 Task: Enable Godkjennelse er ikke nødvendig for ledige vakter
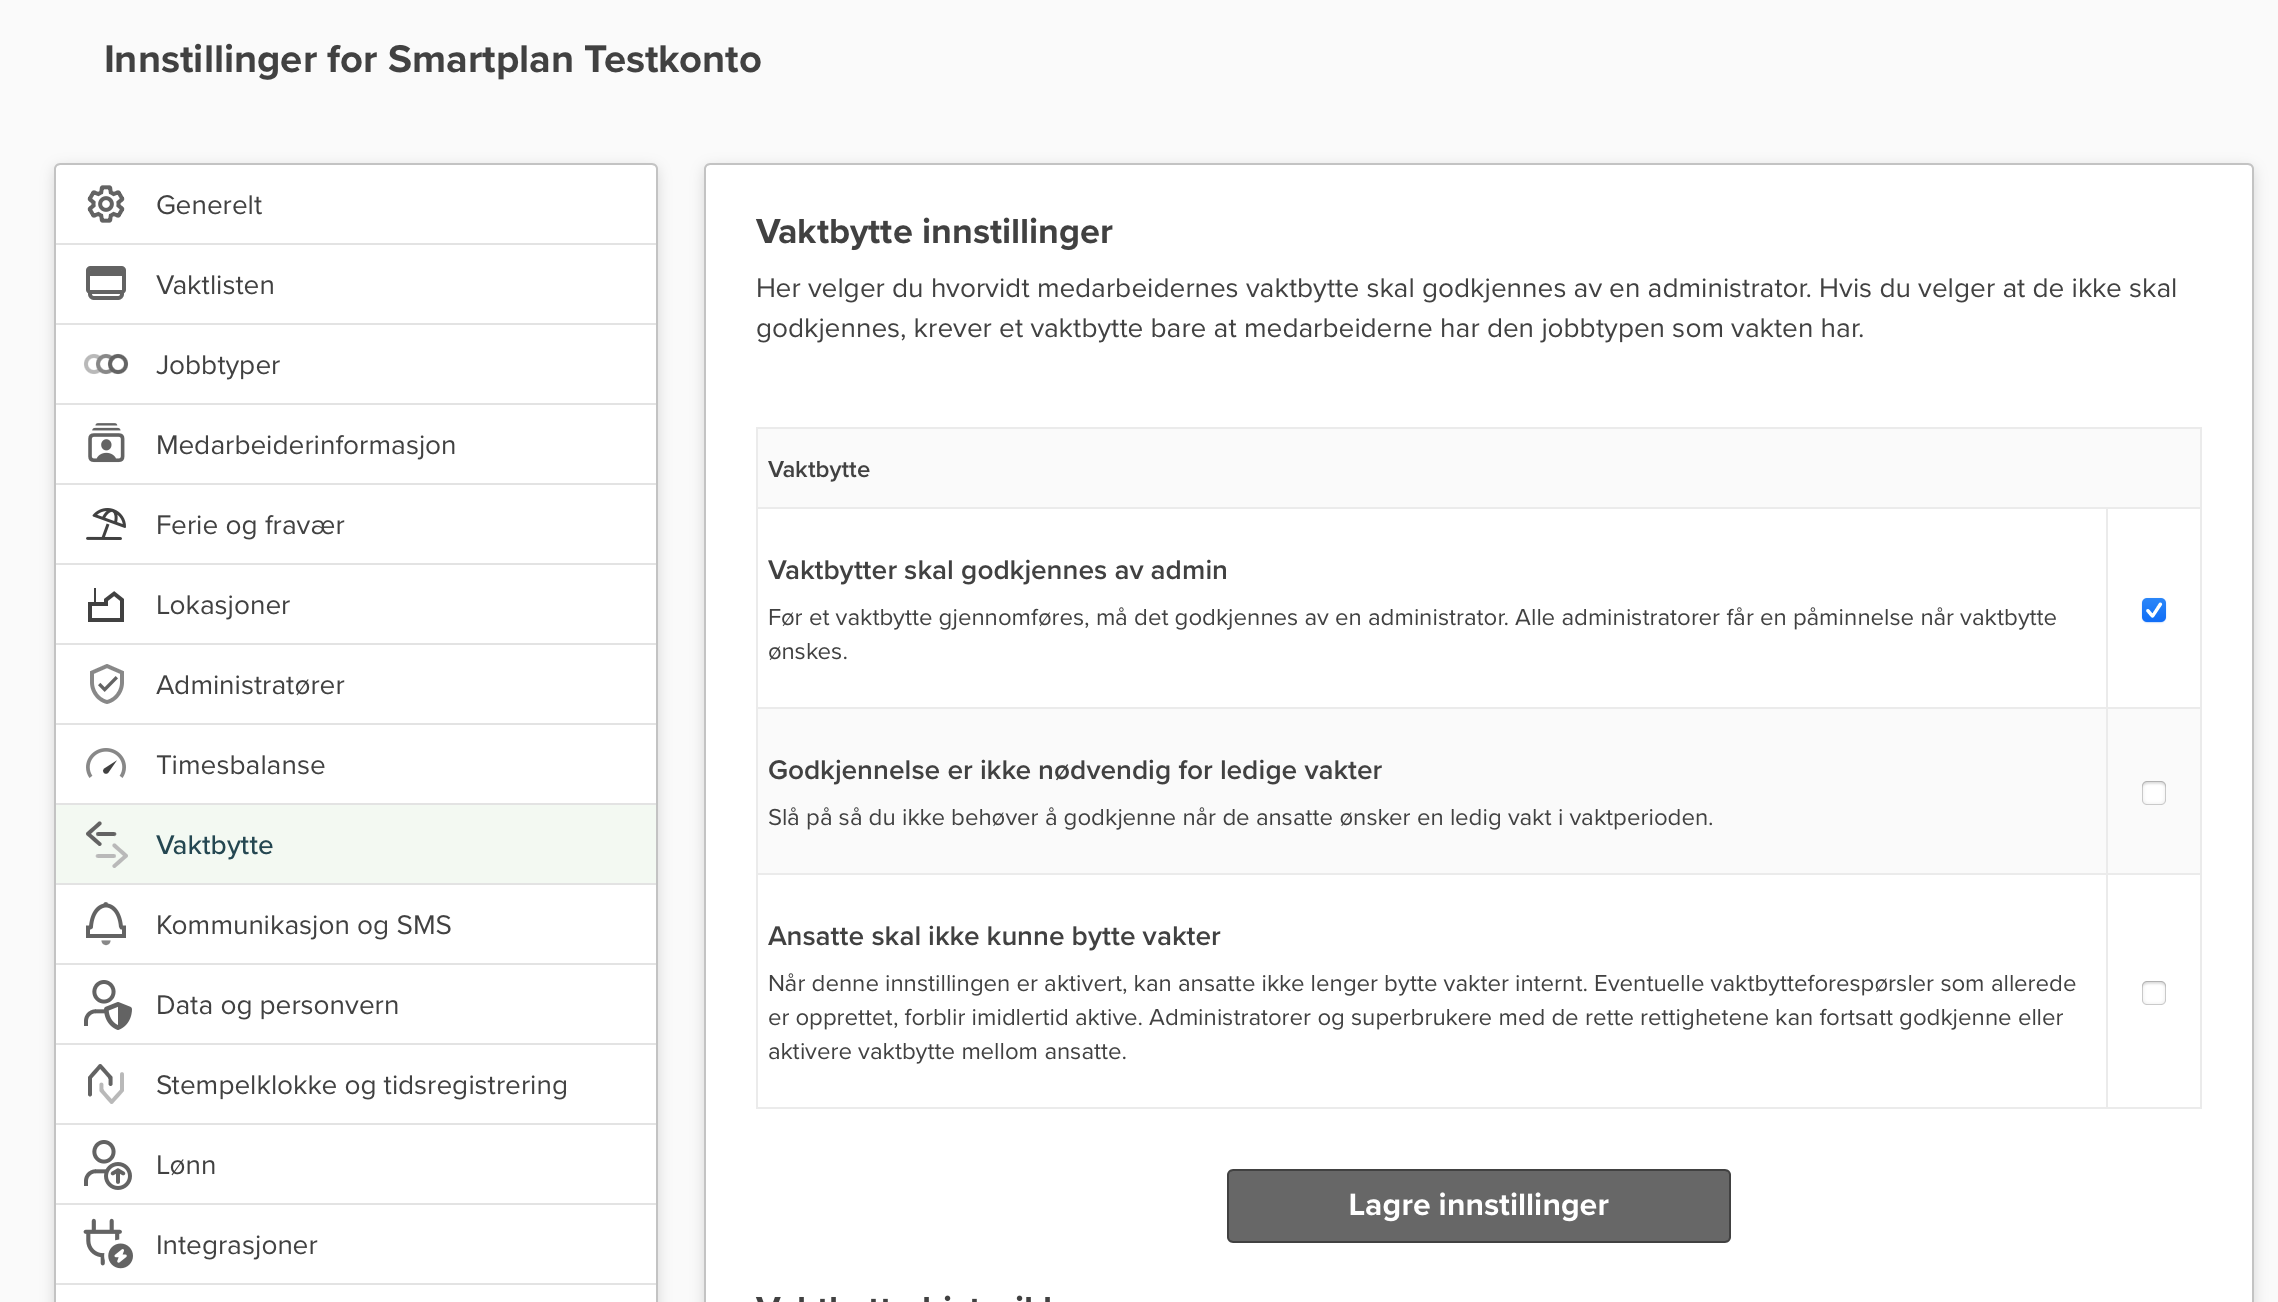pos(2153,793)
